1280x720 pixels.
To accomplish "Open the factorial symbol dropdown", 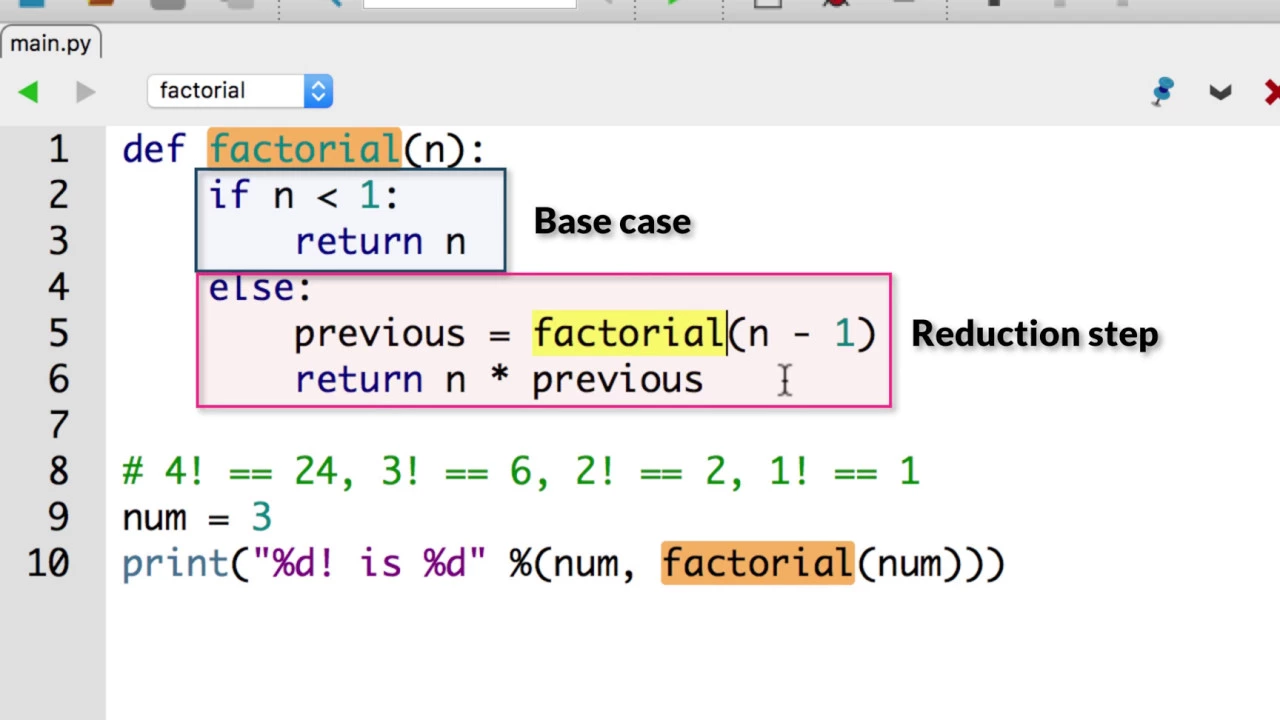I will click(x=240, y=91).
